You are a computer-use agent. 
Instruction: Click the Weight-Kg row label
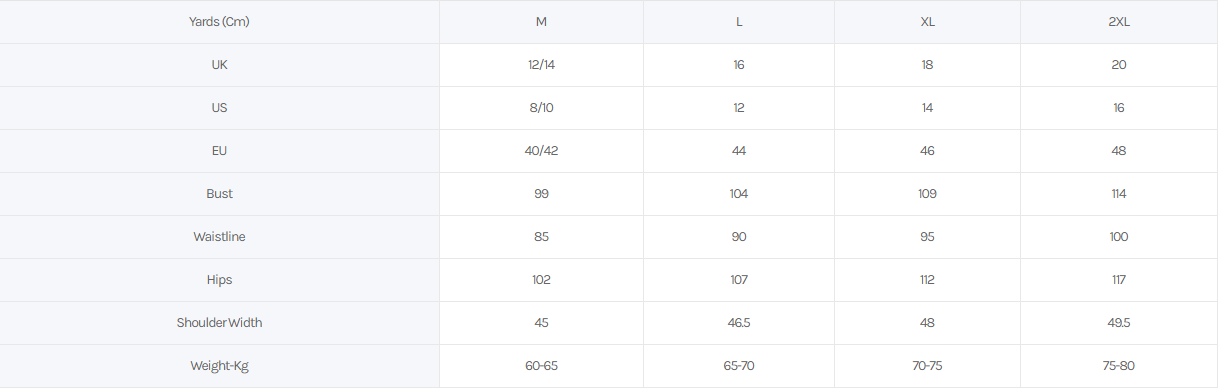pyautogui.click(x=219, y=366)
